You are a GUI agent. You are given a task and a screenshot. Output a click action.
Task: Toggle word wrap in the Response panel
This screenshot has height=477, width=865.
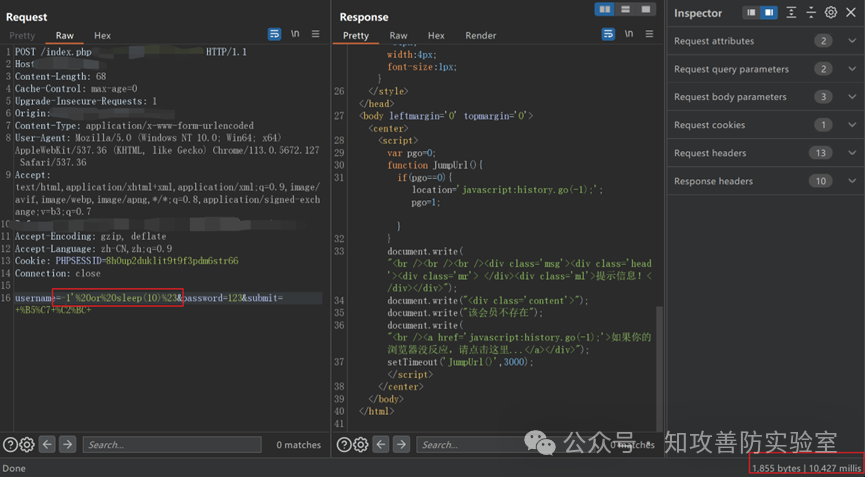coord(607,34)
